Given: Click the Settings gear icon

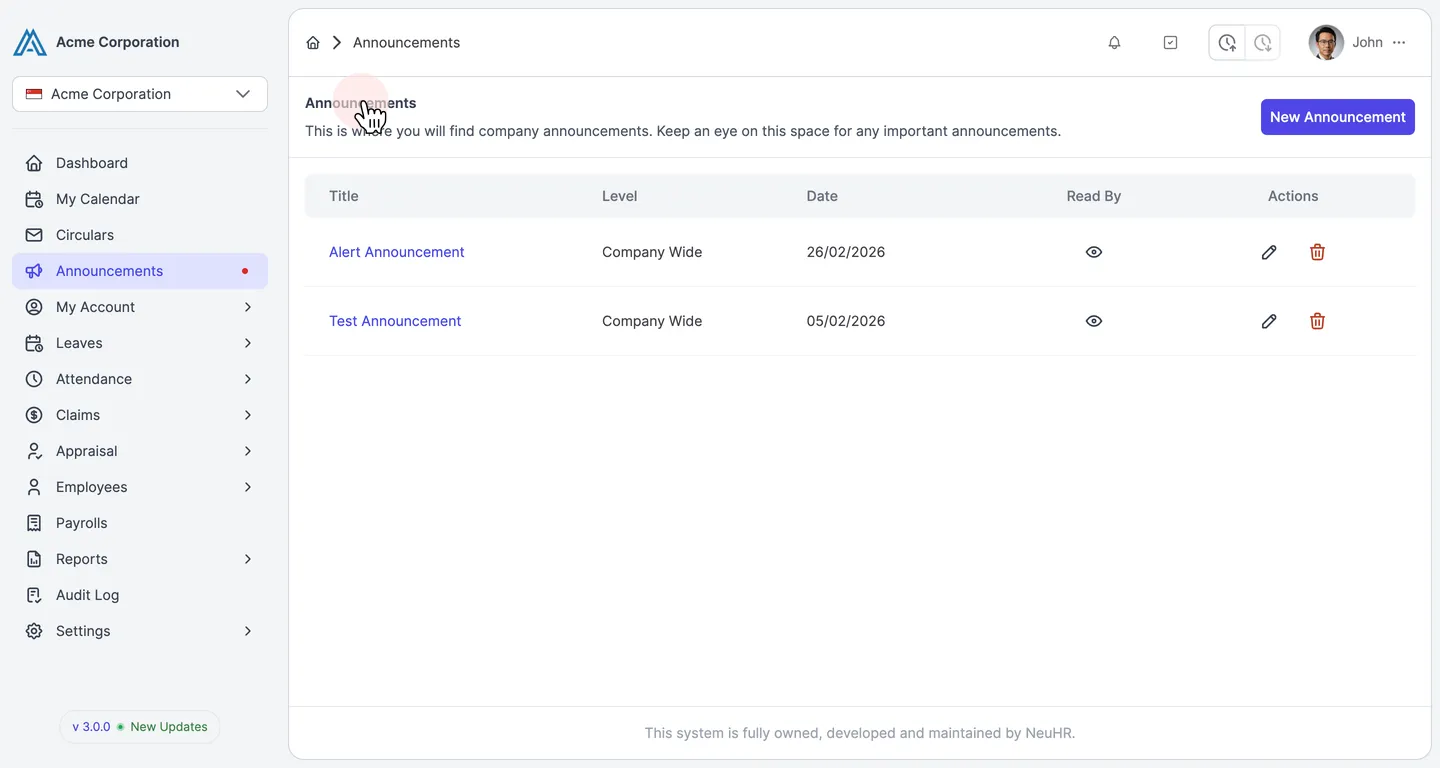Looking at the screenshot, I should (34, 631).
